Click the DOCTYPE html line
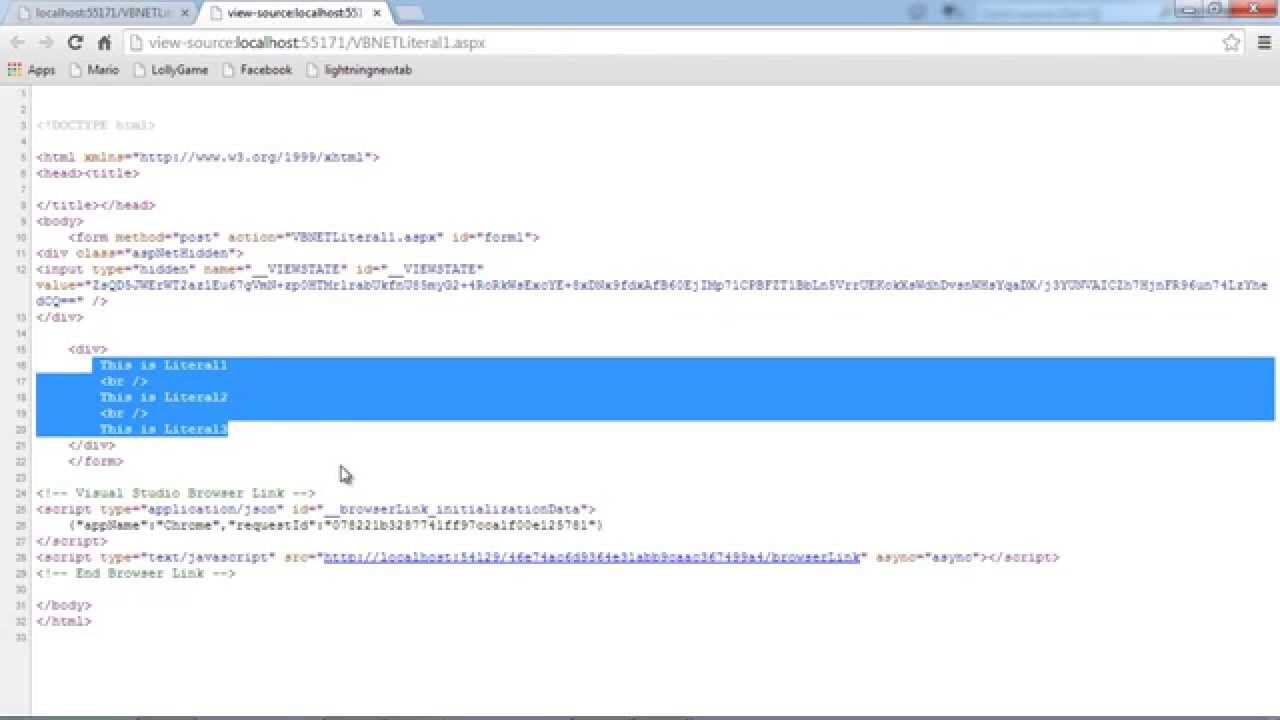 96,125
